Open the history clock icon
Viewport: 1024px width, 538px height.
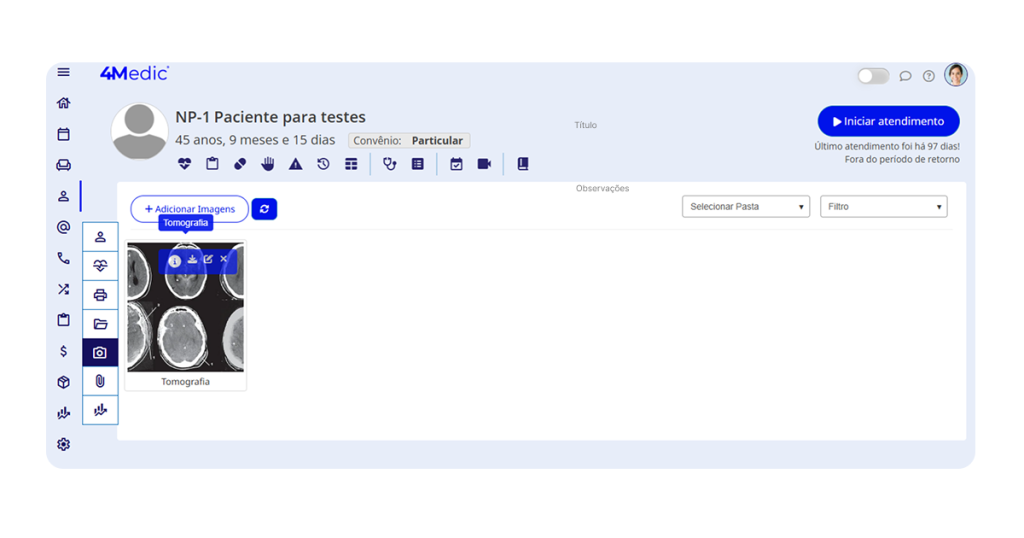(323, 164)
